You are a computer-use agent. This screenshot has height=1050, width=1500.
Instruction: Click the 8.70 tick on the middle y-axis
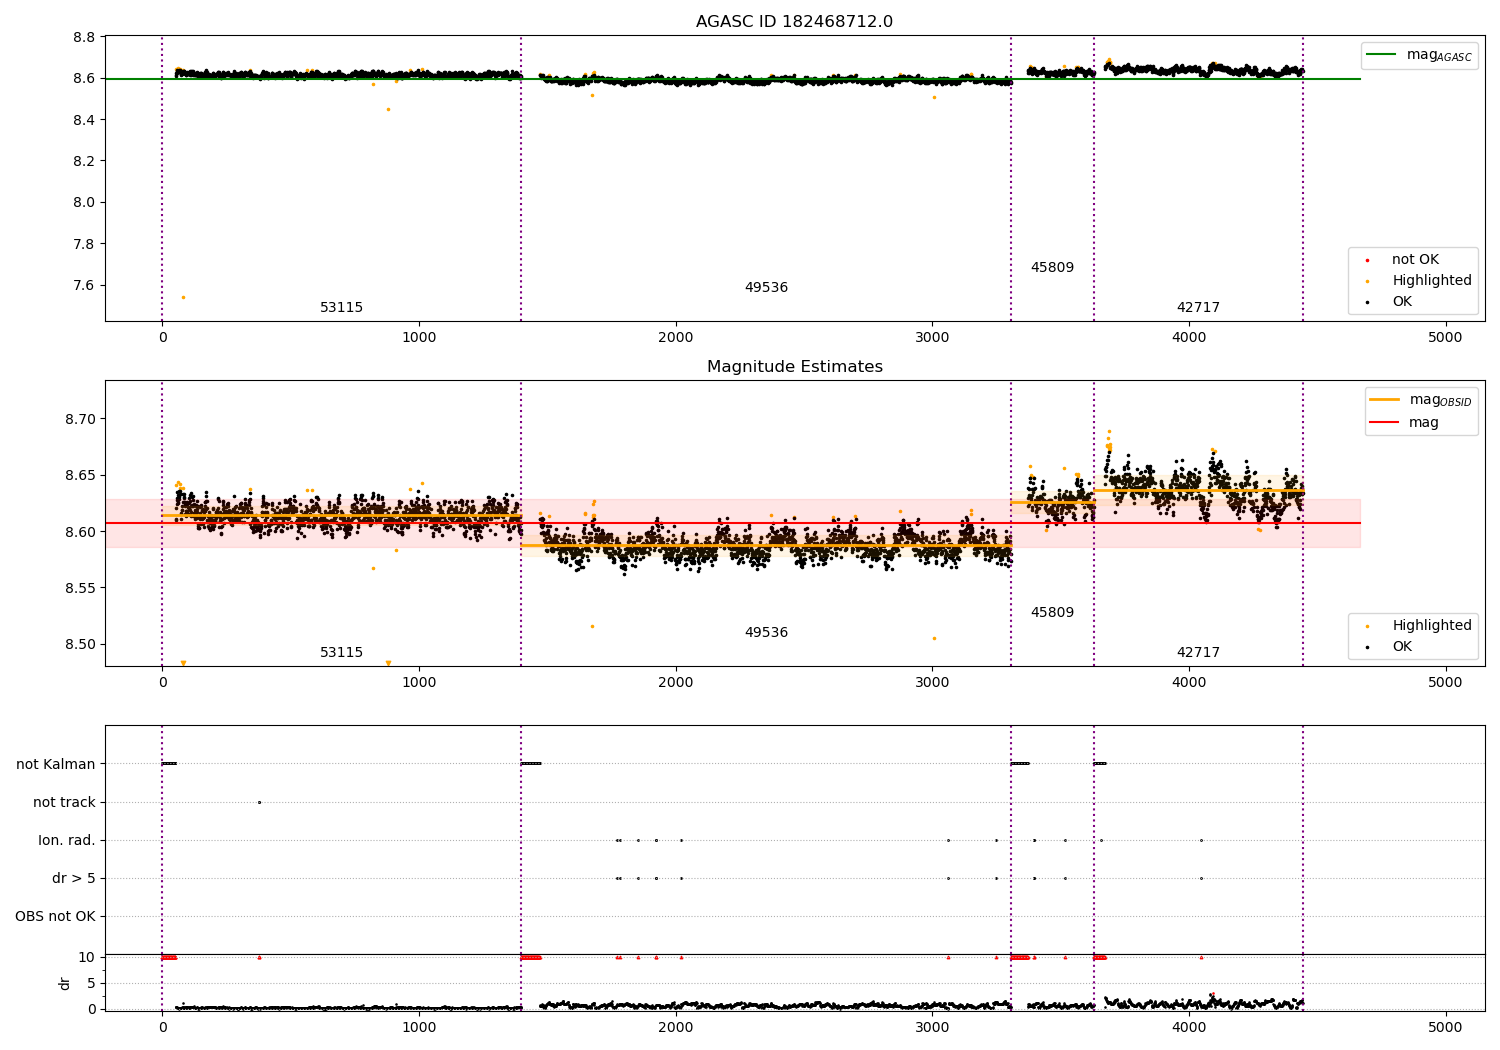click(81, 419)
